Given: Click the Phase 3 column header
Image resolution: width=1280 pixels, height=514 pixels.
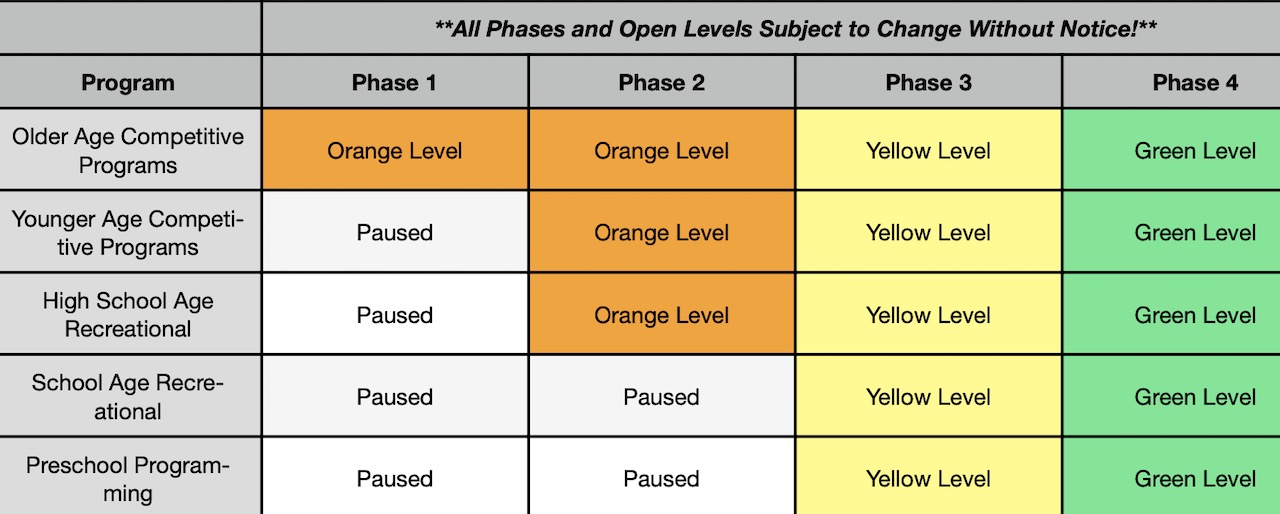Looking at the screenshot, I should coord(928,83).
